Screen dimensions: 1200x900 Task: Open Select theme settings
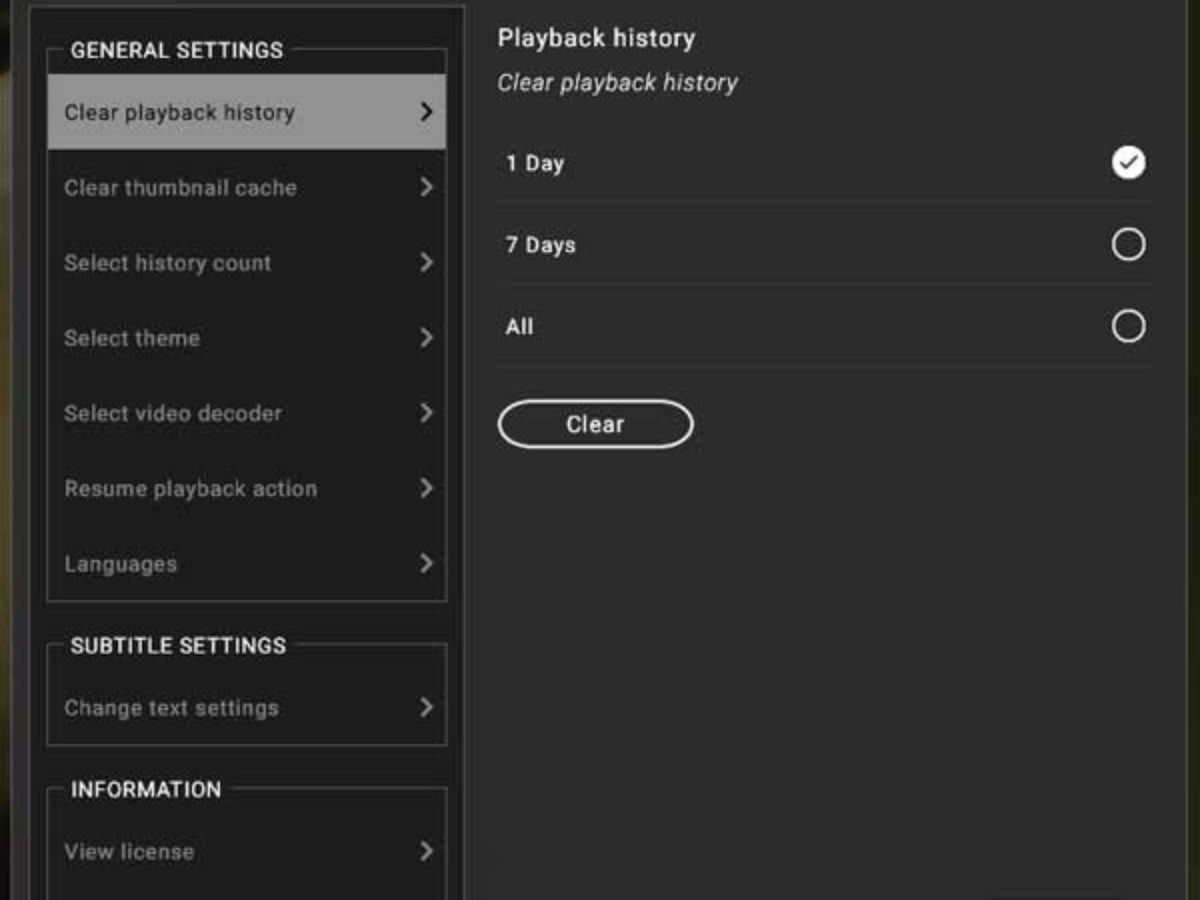coord(132,338)
